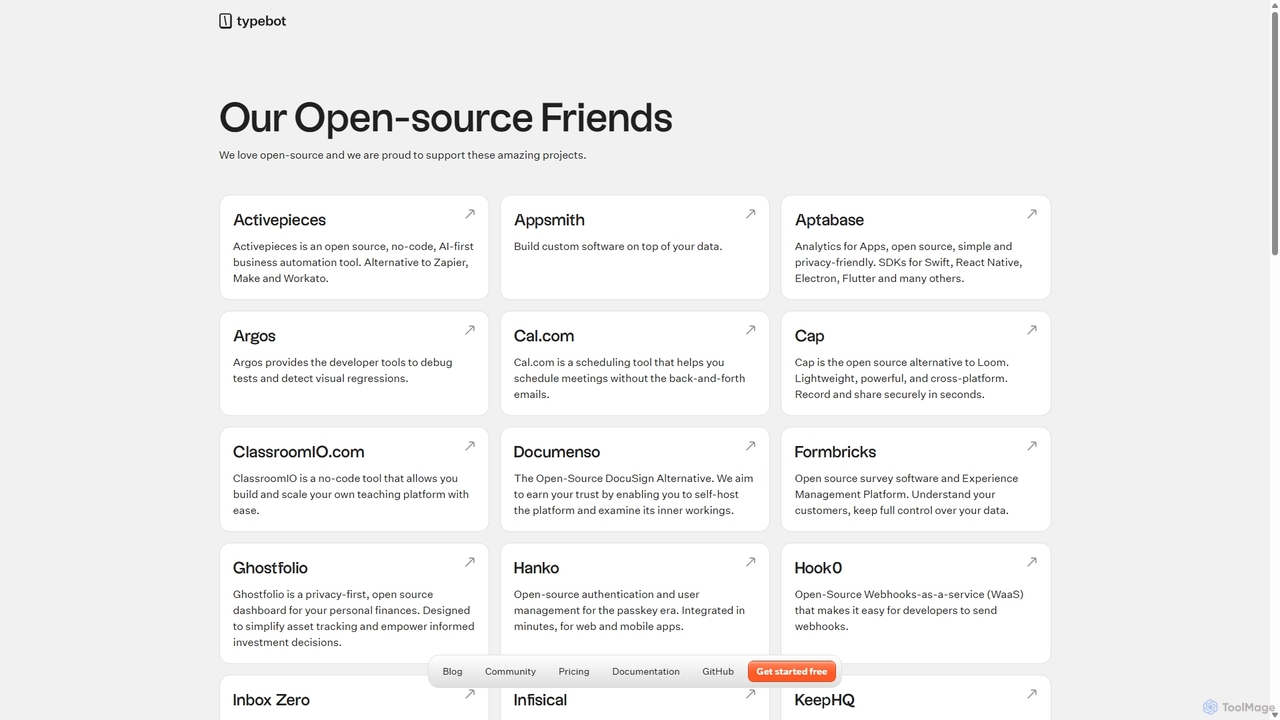Click the Get started free button
Viewport: 1280px width, 720px height.
792,672
